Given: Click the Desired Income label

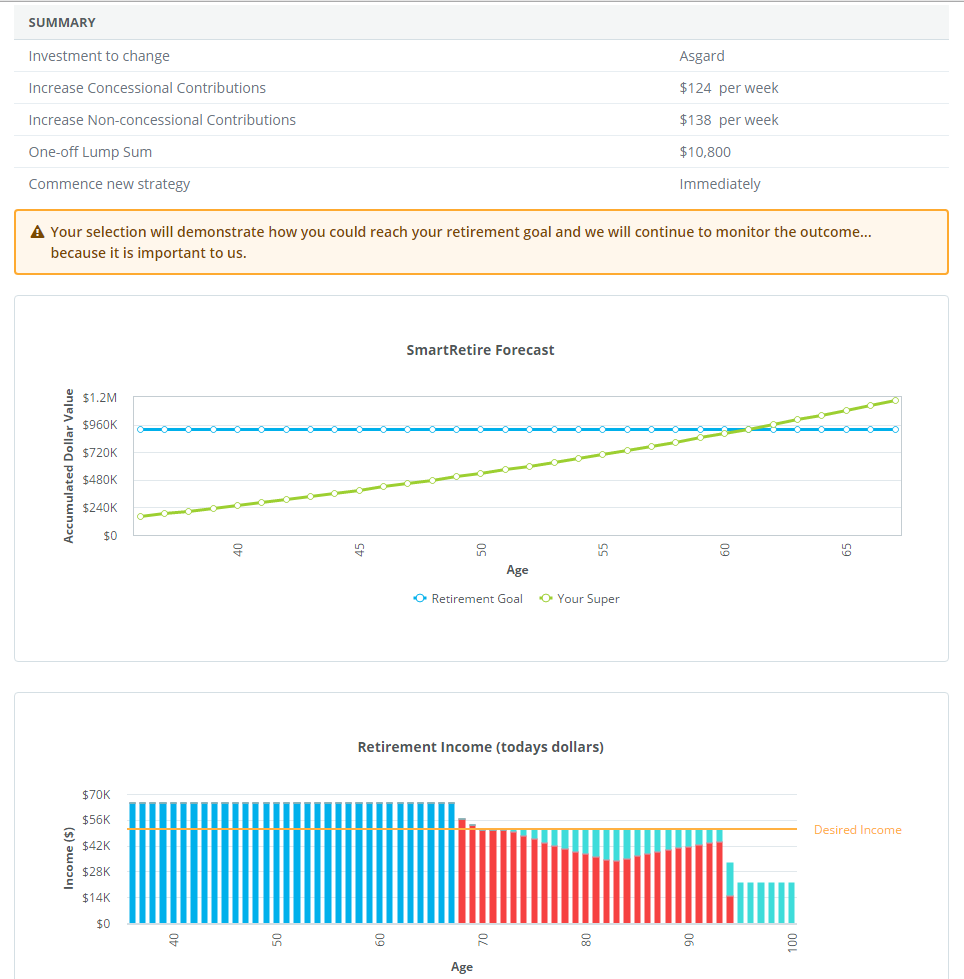Looking at the screenshot, I should tap(857, 830).
